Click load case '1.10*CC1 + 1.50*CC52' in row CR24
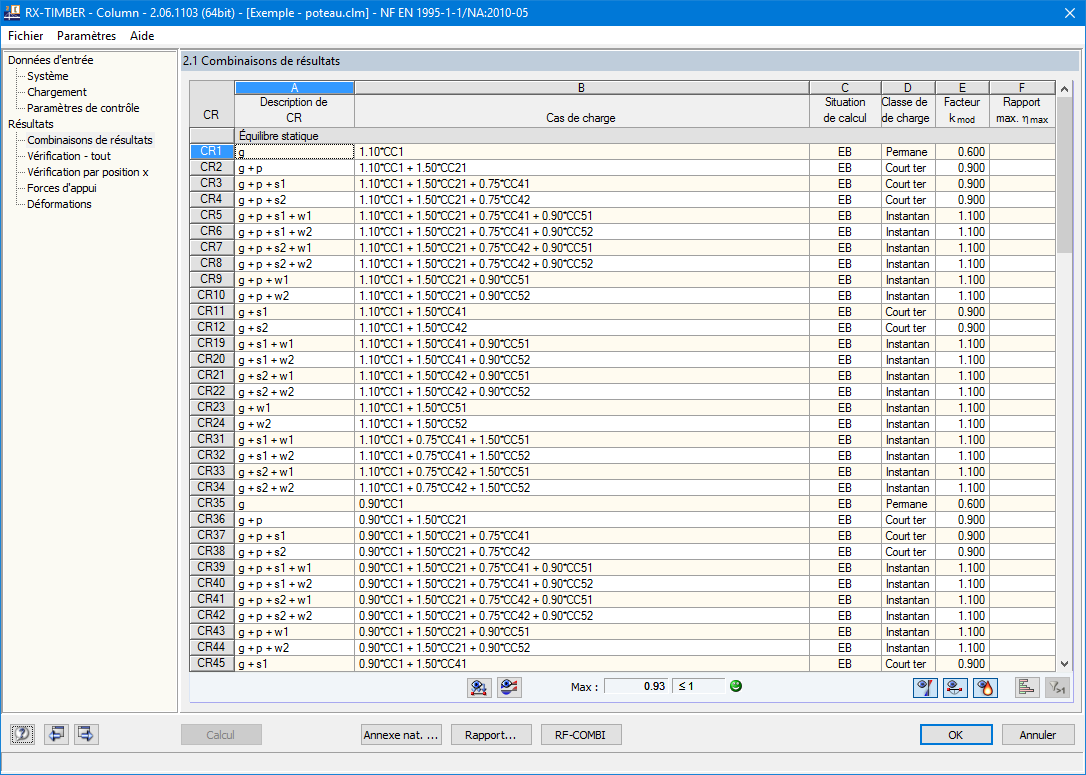The width and height of the screenshot is (1086, 775). (x=582, y=423)
